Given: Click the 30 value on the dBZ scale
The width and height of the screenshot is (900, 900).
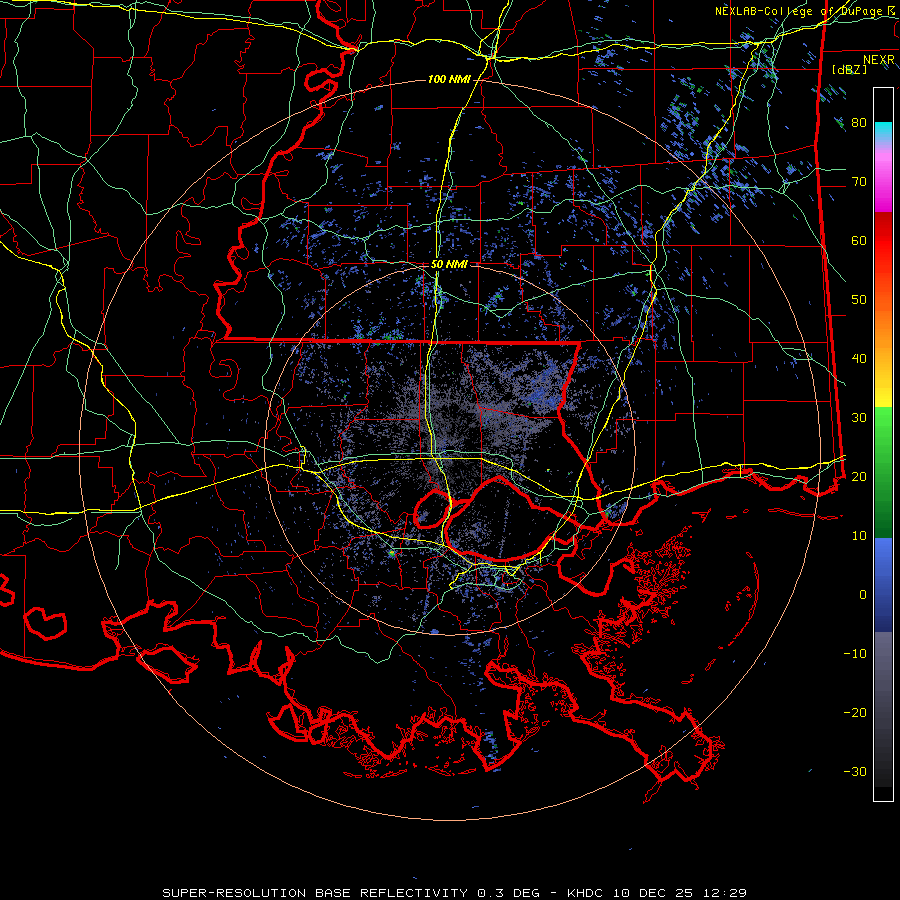Looking at the screenshot, I should [x=859, y=418].
